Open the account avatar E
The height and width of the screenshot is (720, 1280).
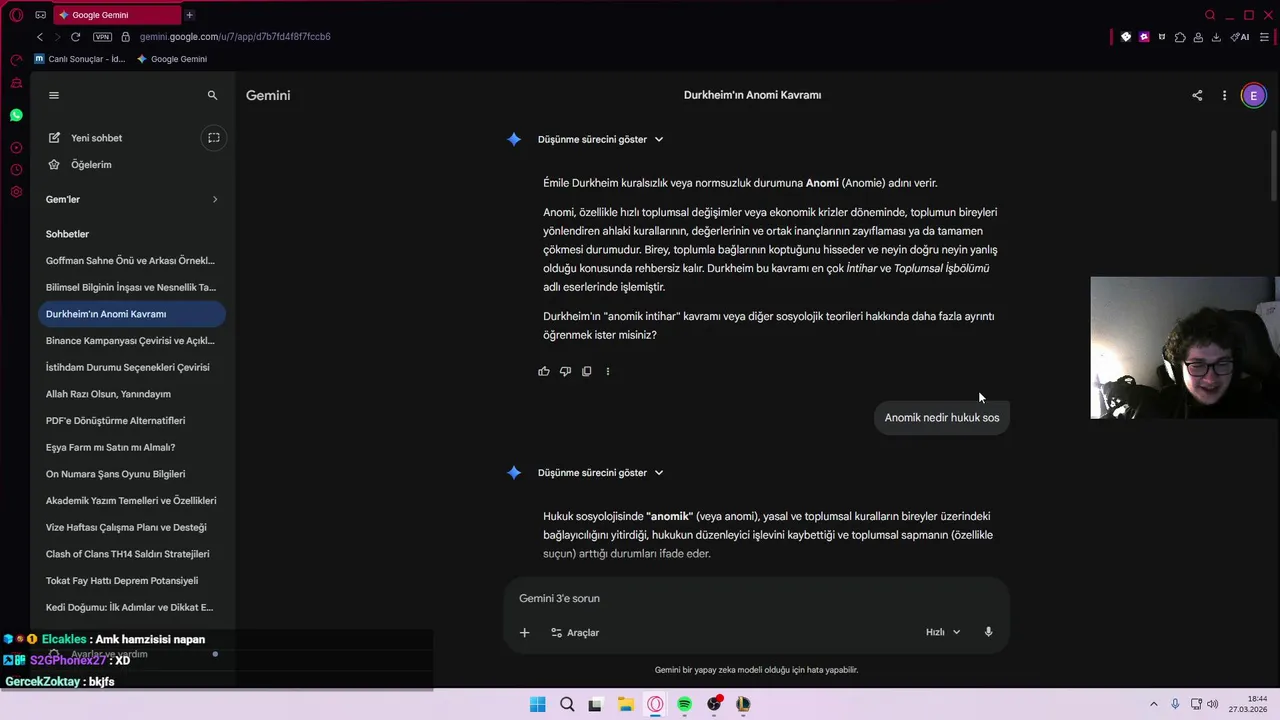pos(1253,95)
